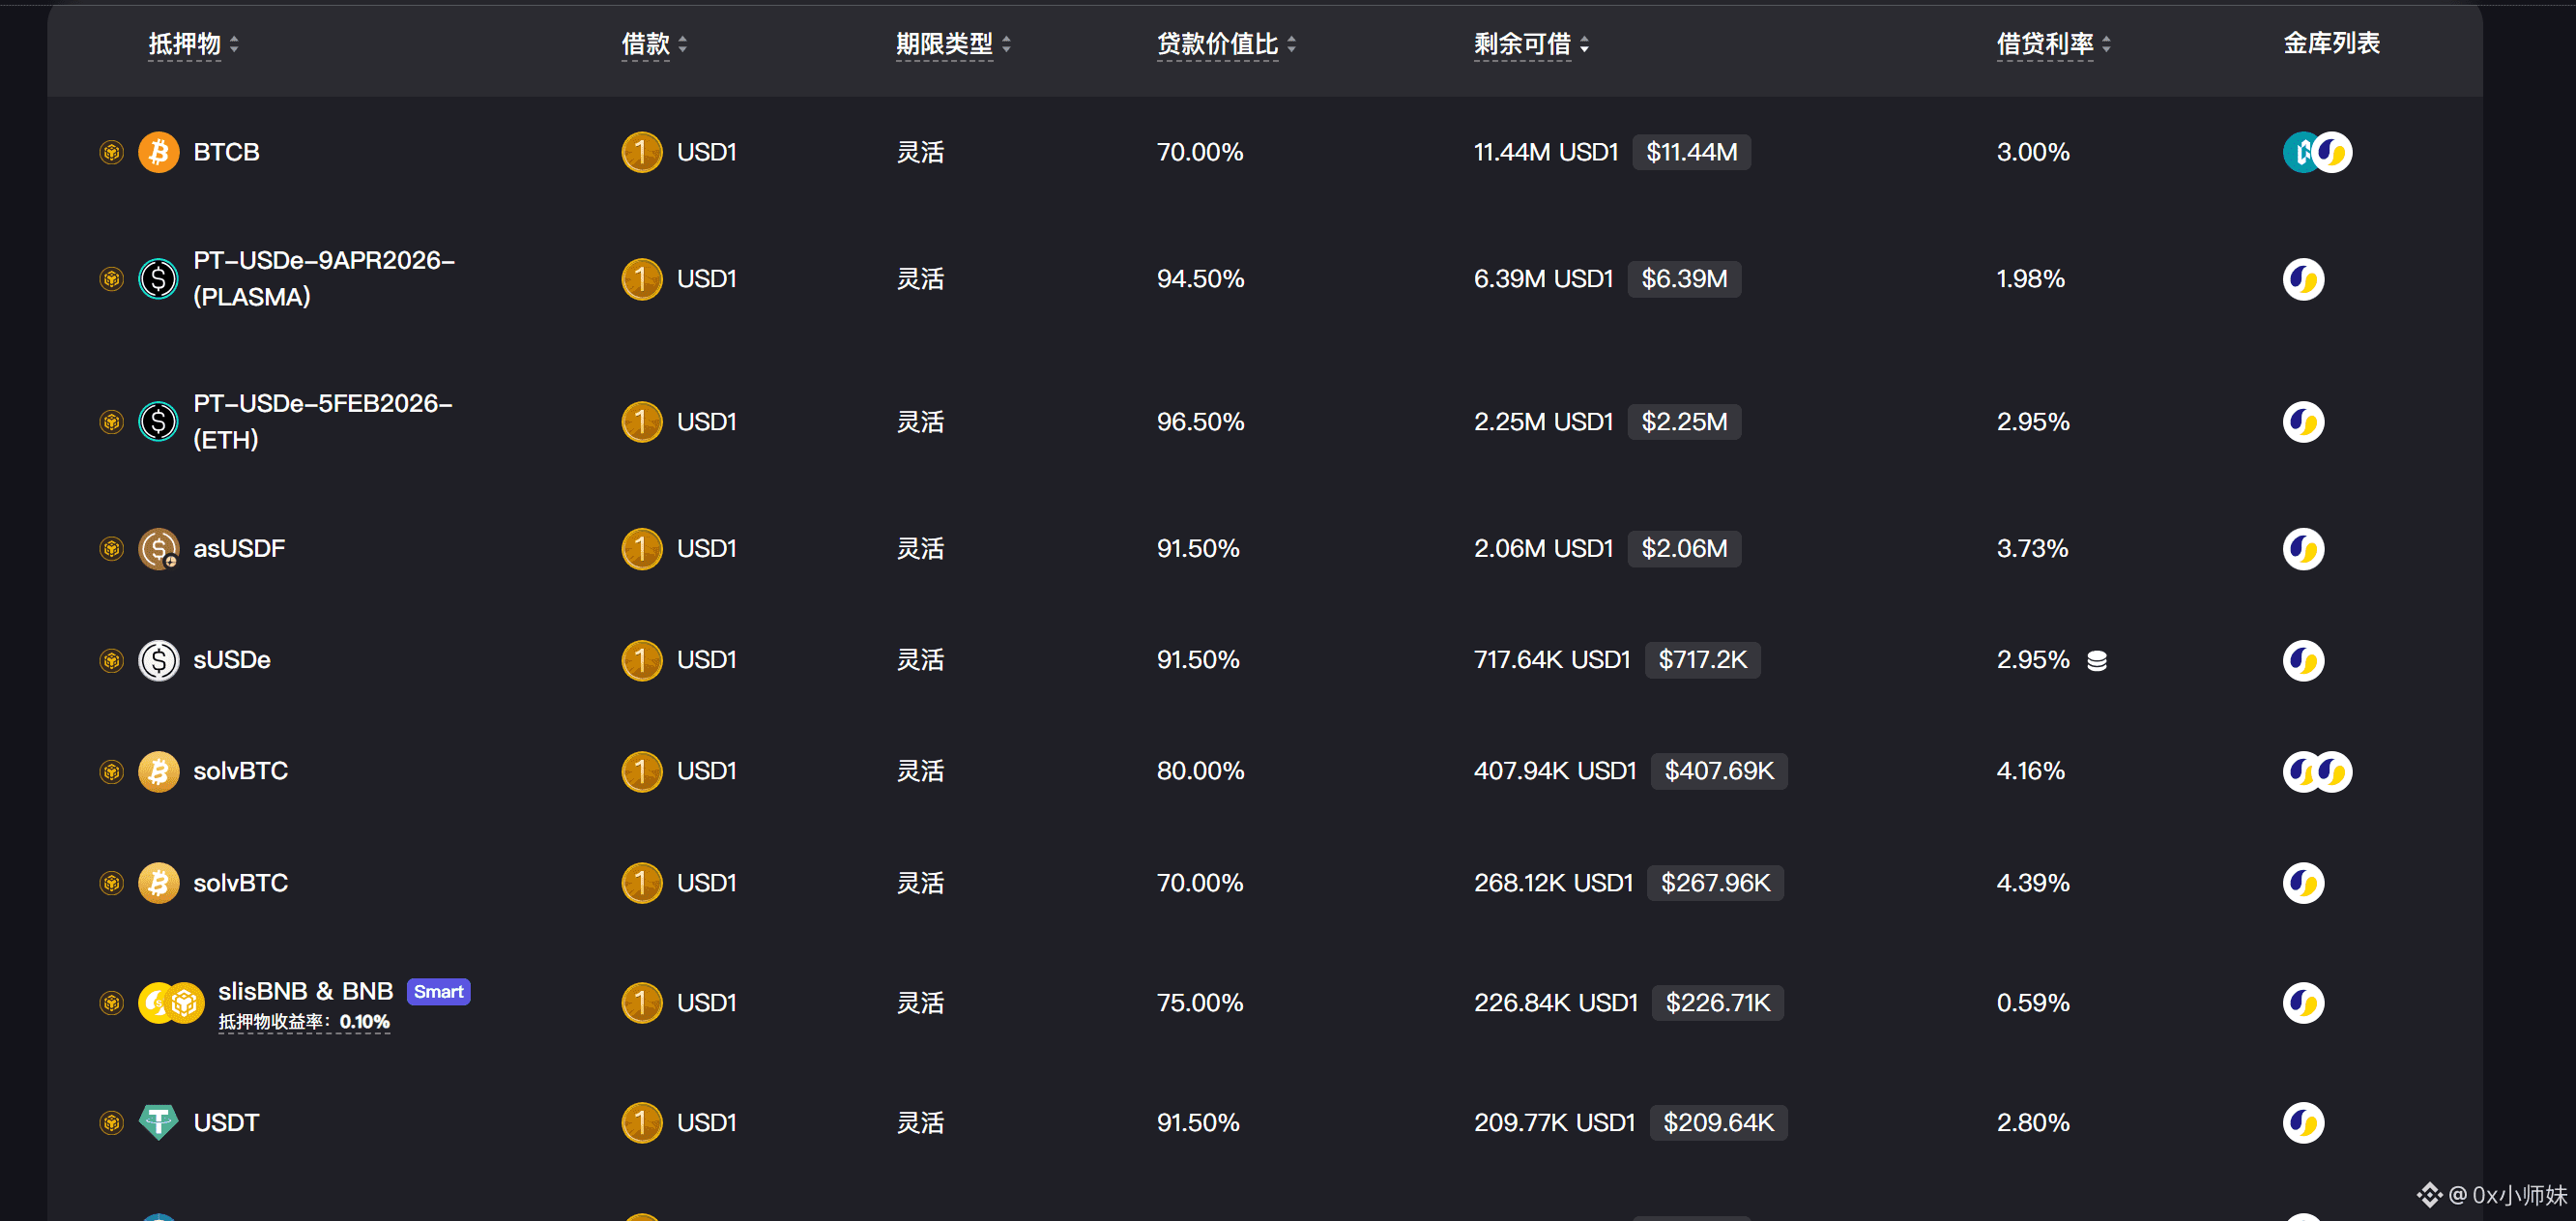Click the Smart tag on slisBNB & BNB
This screenshot has width=2576, height=1221.
point(438,991)
